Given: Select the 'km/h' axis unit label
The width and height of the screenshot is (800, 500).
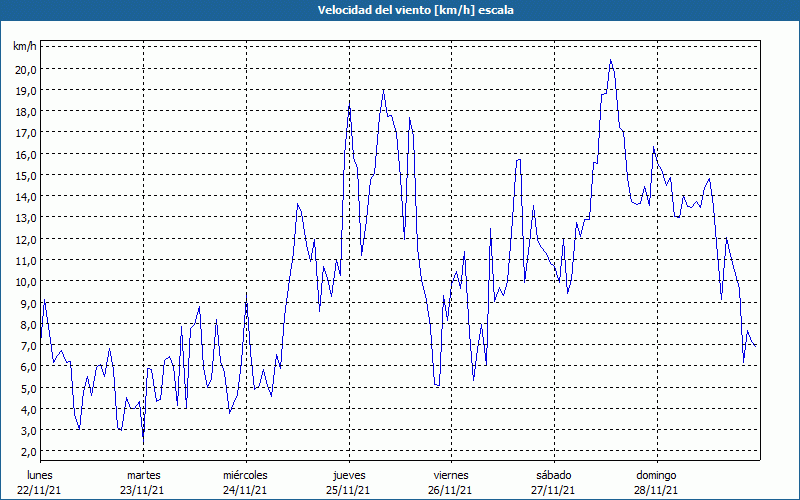Looking at the screenshot, I should (x=25, y=47).
